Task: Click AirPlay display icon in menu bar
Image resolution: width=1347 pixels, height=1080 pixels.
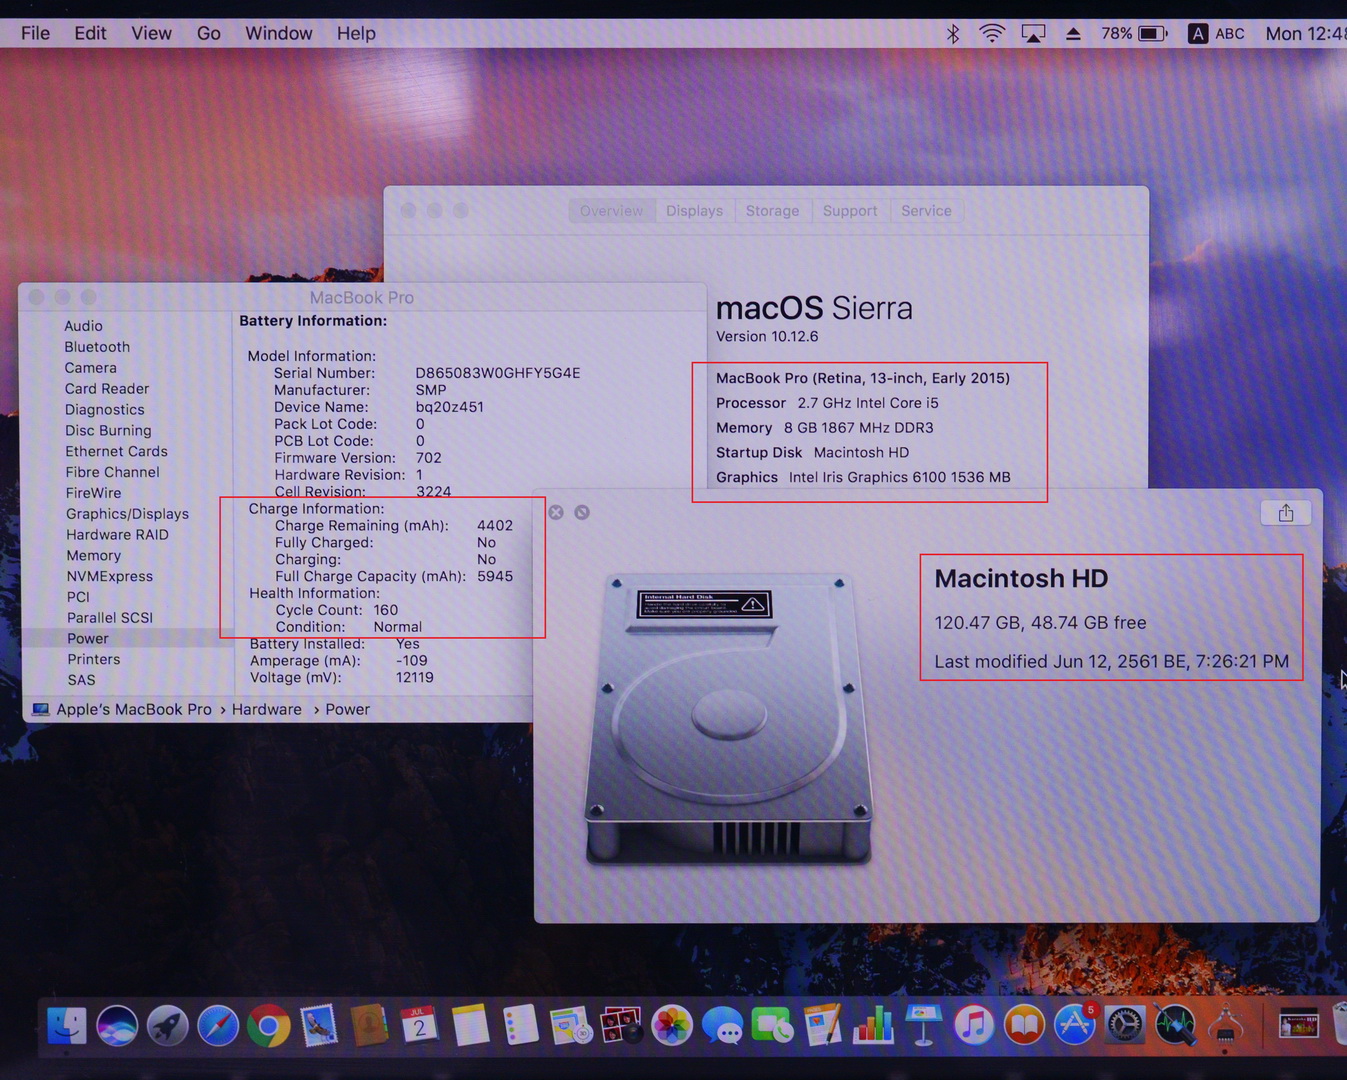Action: tap(1033, 34)
